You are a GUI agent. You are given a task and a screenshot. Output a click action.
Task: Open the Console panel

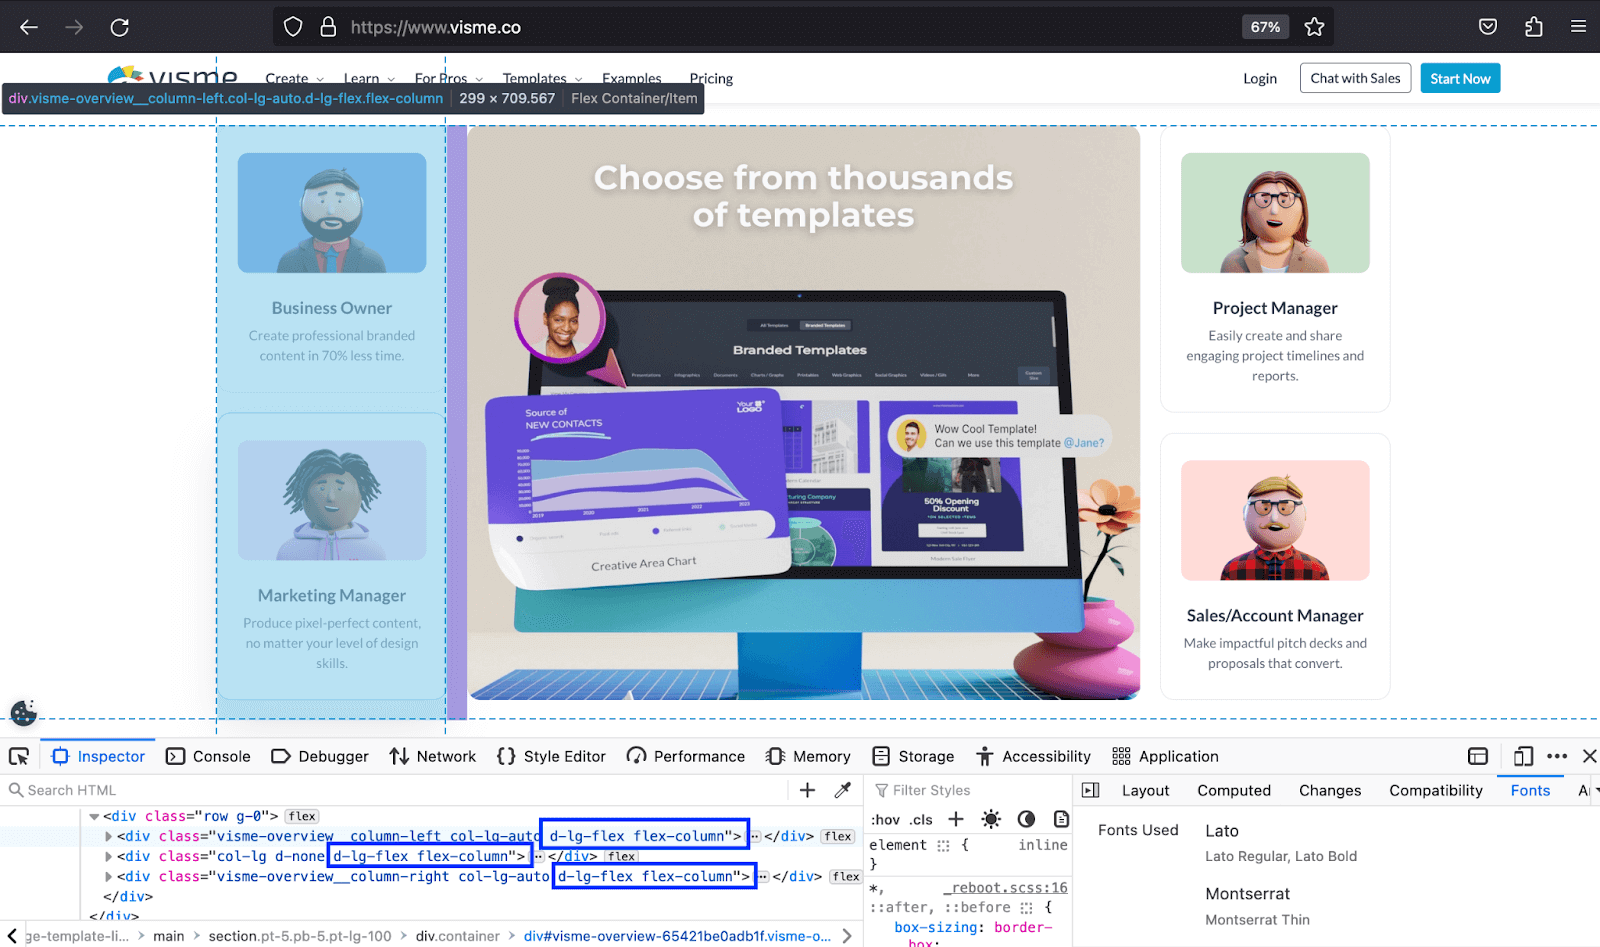208,756
